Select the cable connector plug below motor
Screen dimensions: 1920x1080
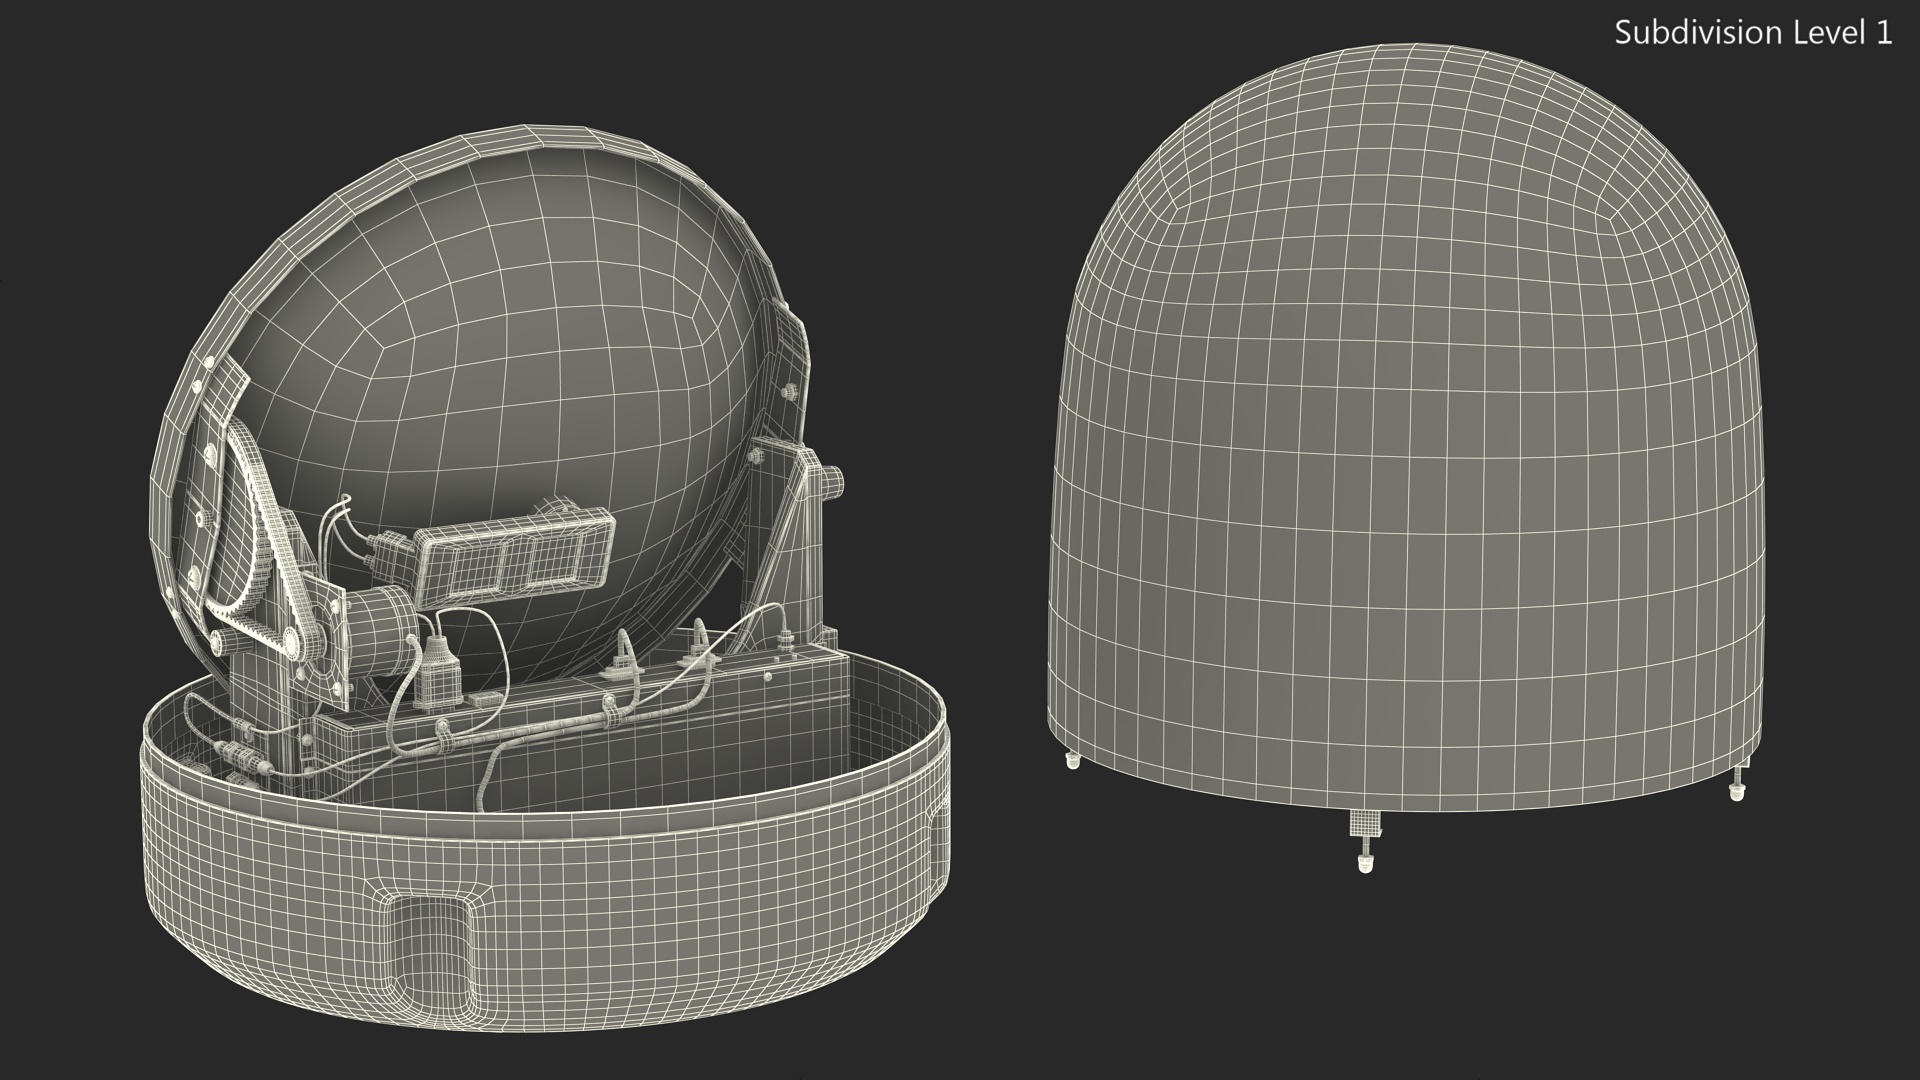tap(437, 678)
